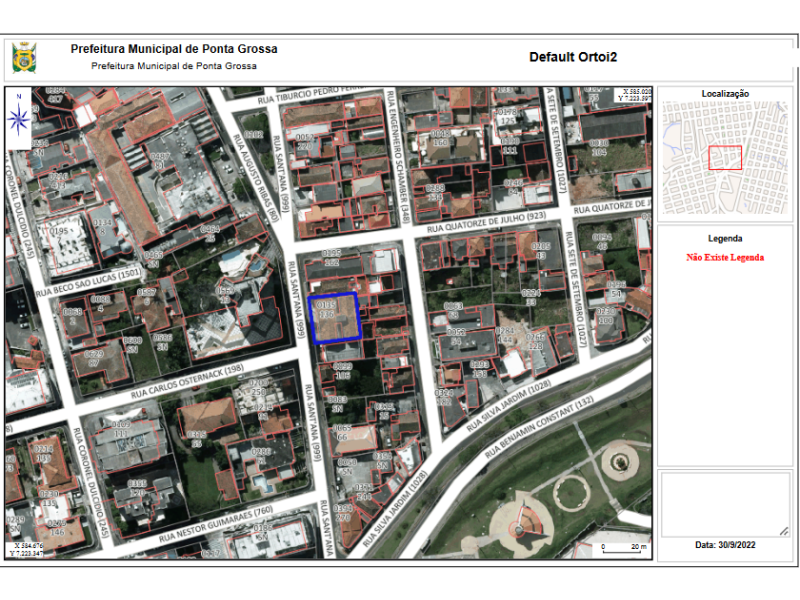Click the red extent rectangle in Localização map
Viewport: 800px width, 600px height.
[725, 157]
